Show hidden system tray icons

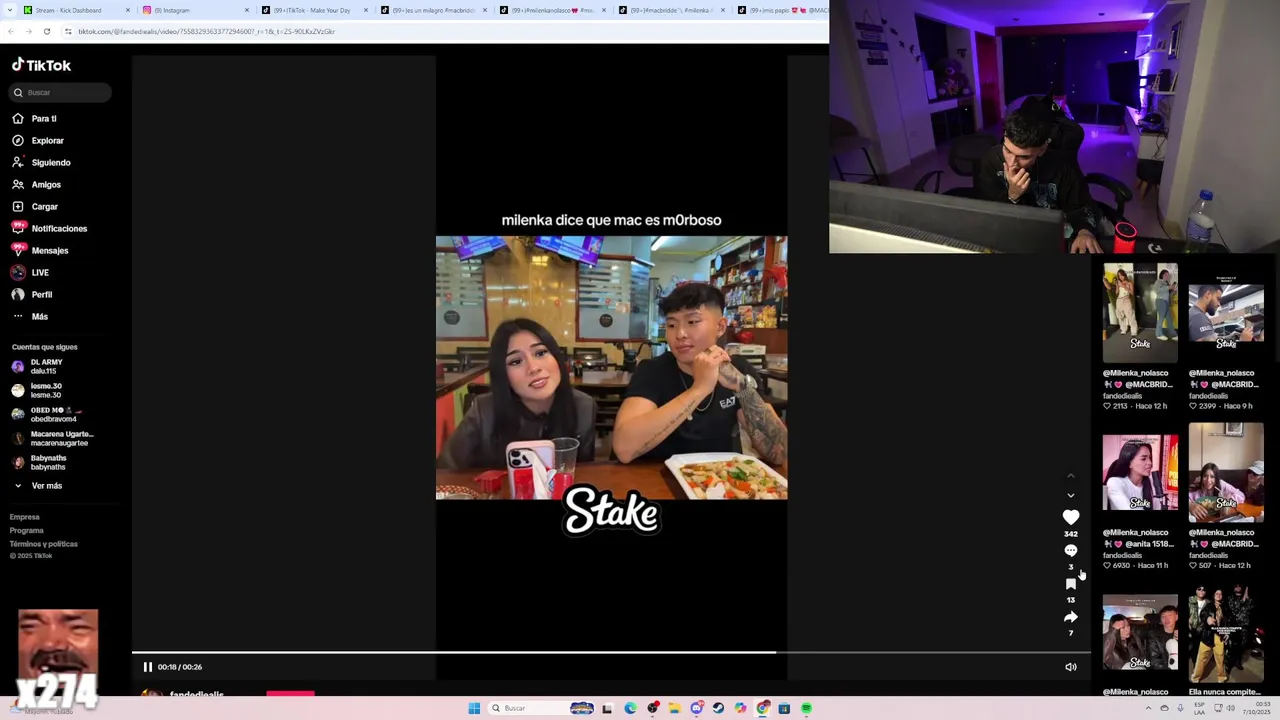coord(1148,708)
